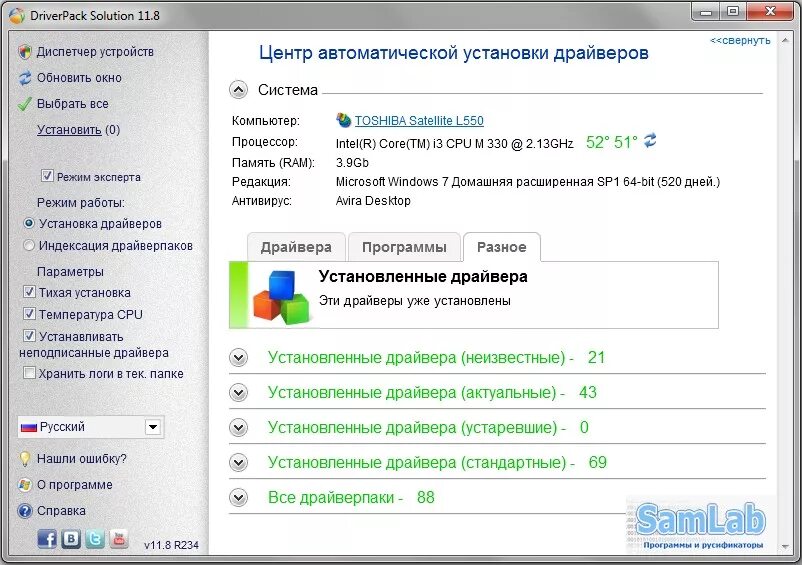Screen dimensions: 802x565
Task: Open Device Manager shield icon
Action: click(24, 52)
